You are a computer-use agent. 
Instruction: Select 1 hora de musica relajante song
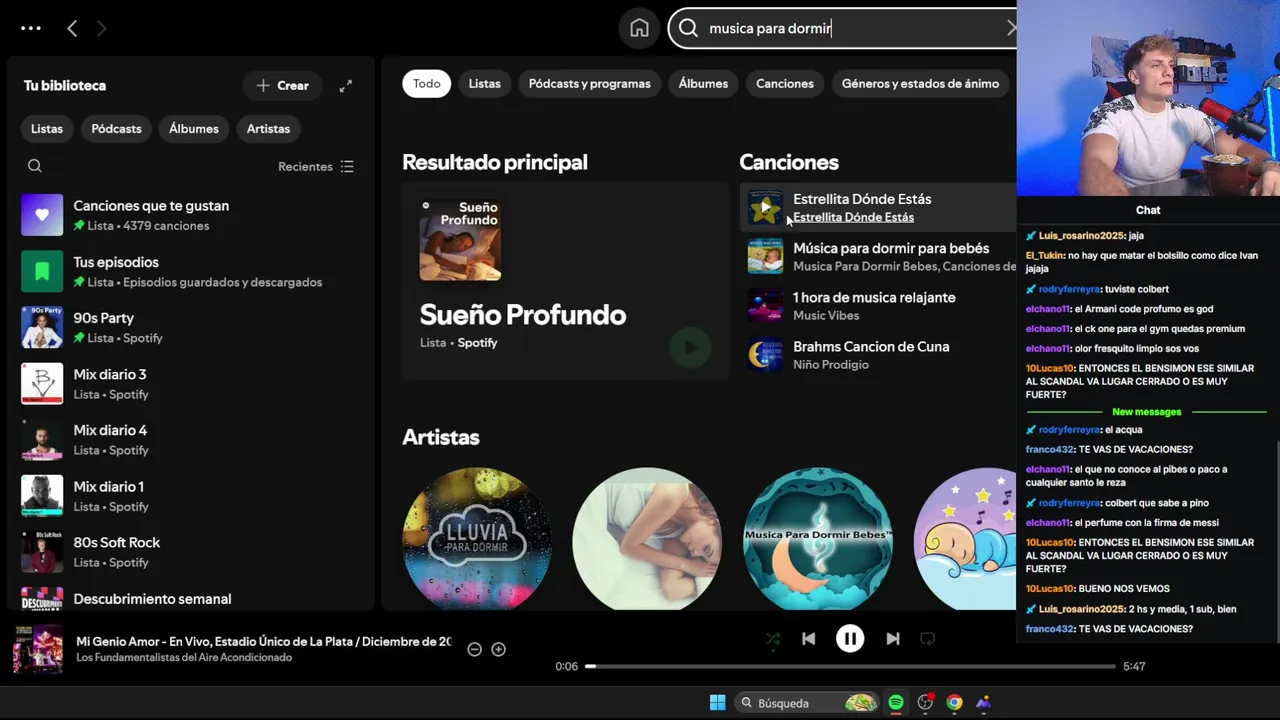(878, 306)
